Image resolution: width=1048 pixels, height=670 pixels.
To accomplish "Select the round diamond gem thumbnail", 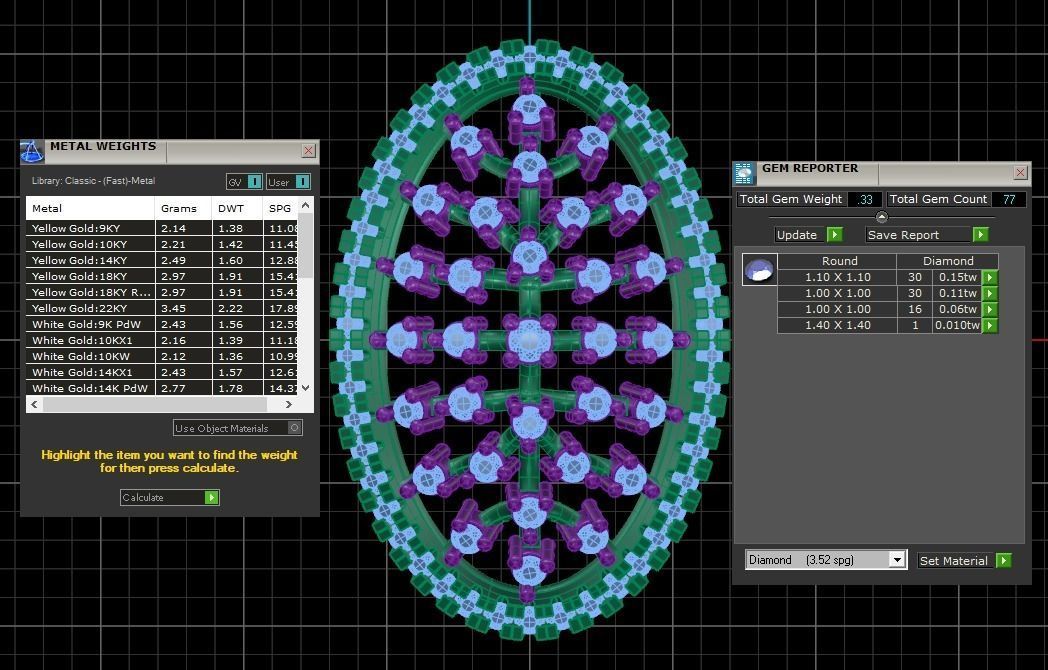I will tap(759, 269).
